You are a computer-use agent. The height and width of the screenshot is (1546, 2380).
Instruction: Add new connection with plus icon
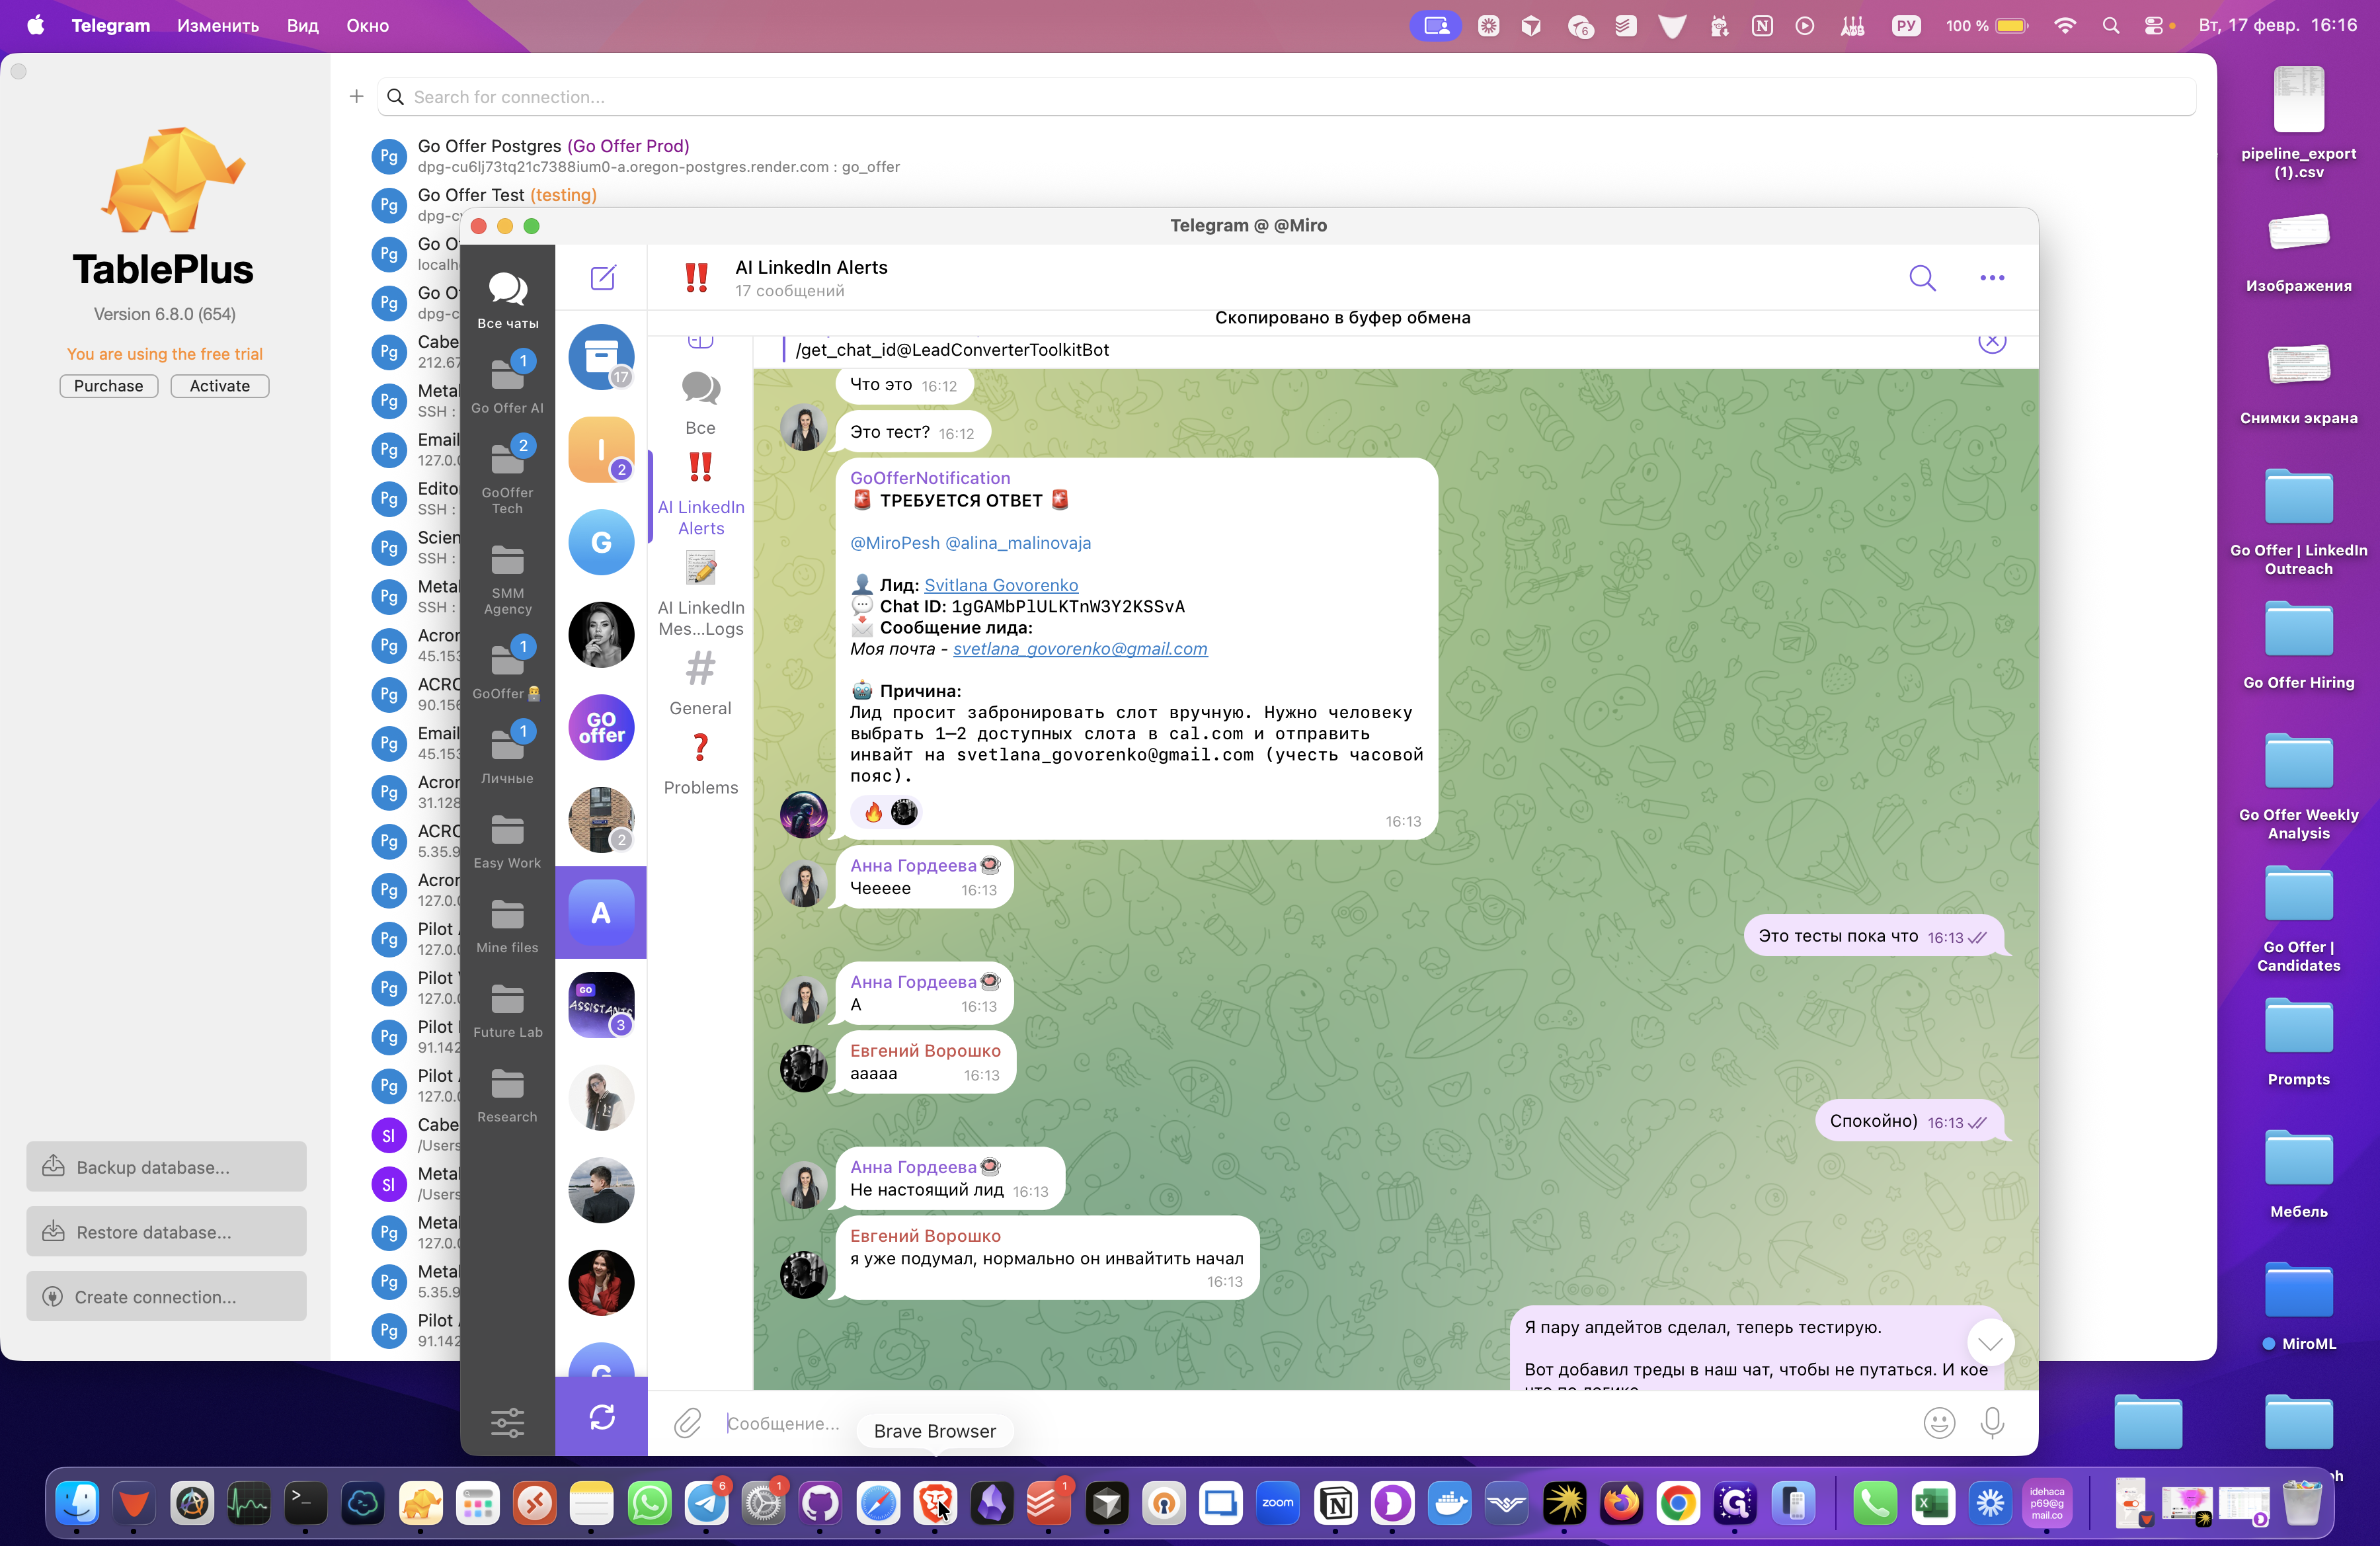pyautogui.click(x=356, y=97)
